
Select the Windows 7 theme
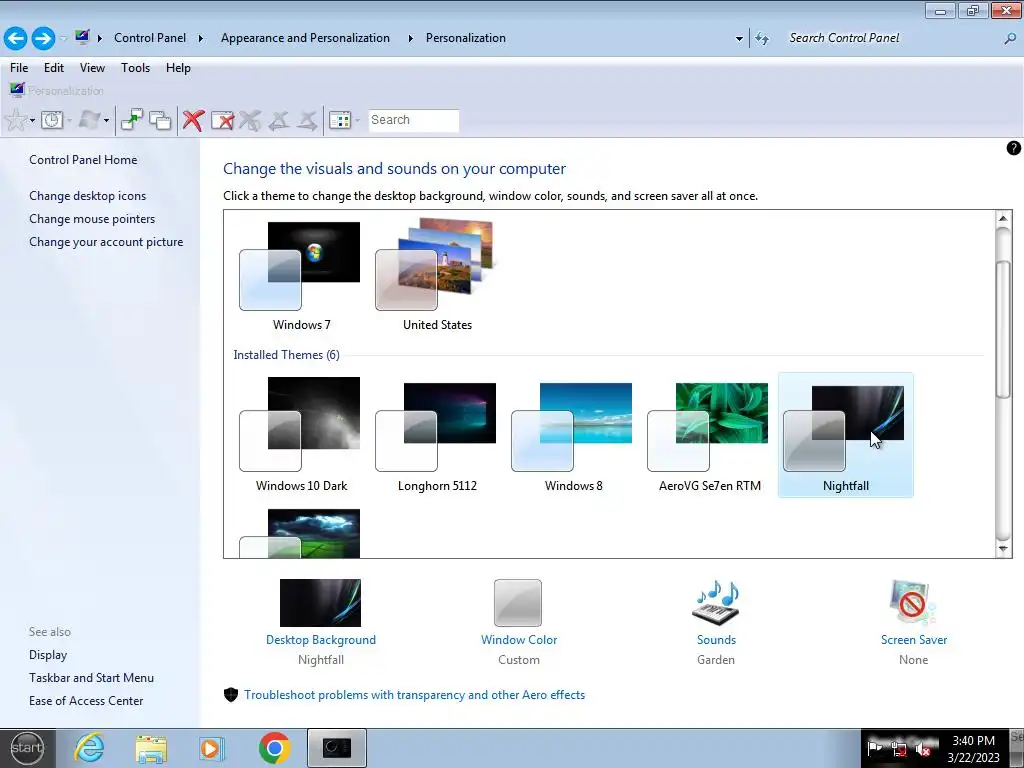coord(301,276)
